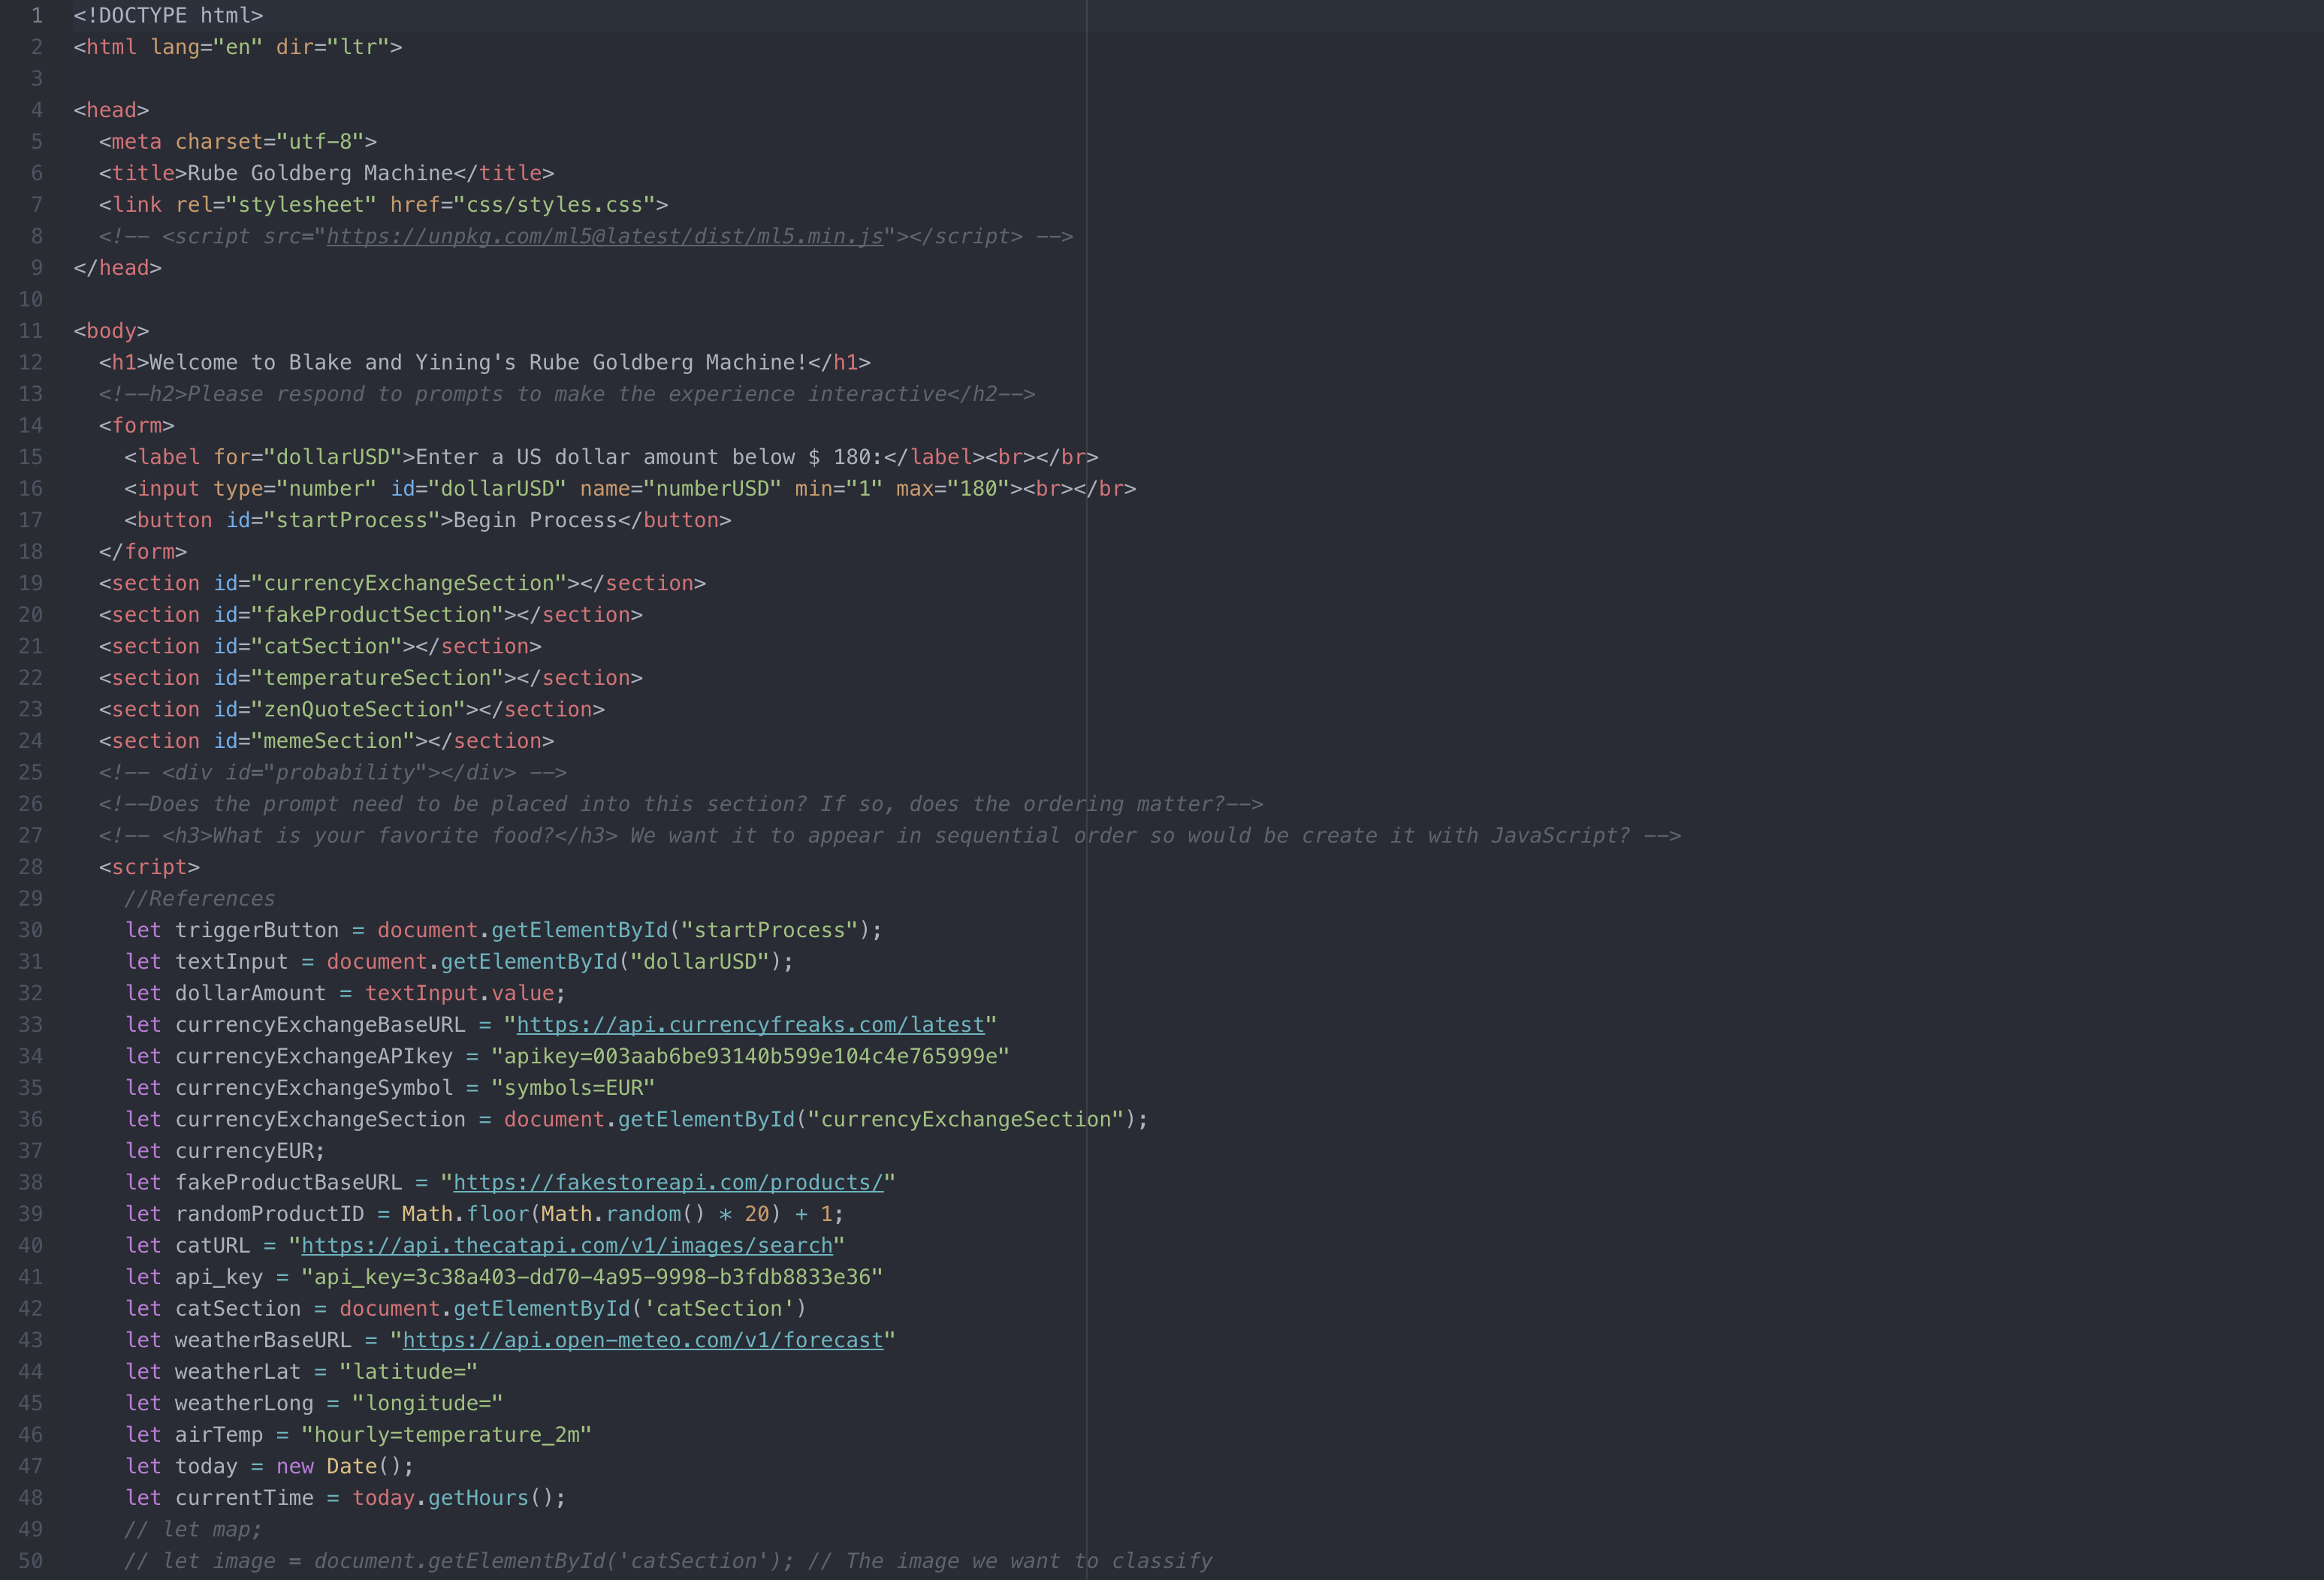Click the closing </form> tag
This screenshot has height=1580, width=2324.
(x=143, y=552)
